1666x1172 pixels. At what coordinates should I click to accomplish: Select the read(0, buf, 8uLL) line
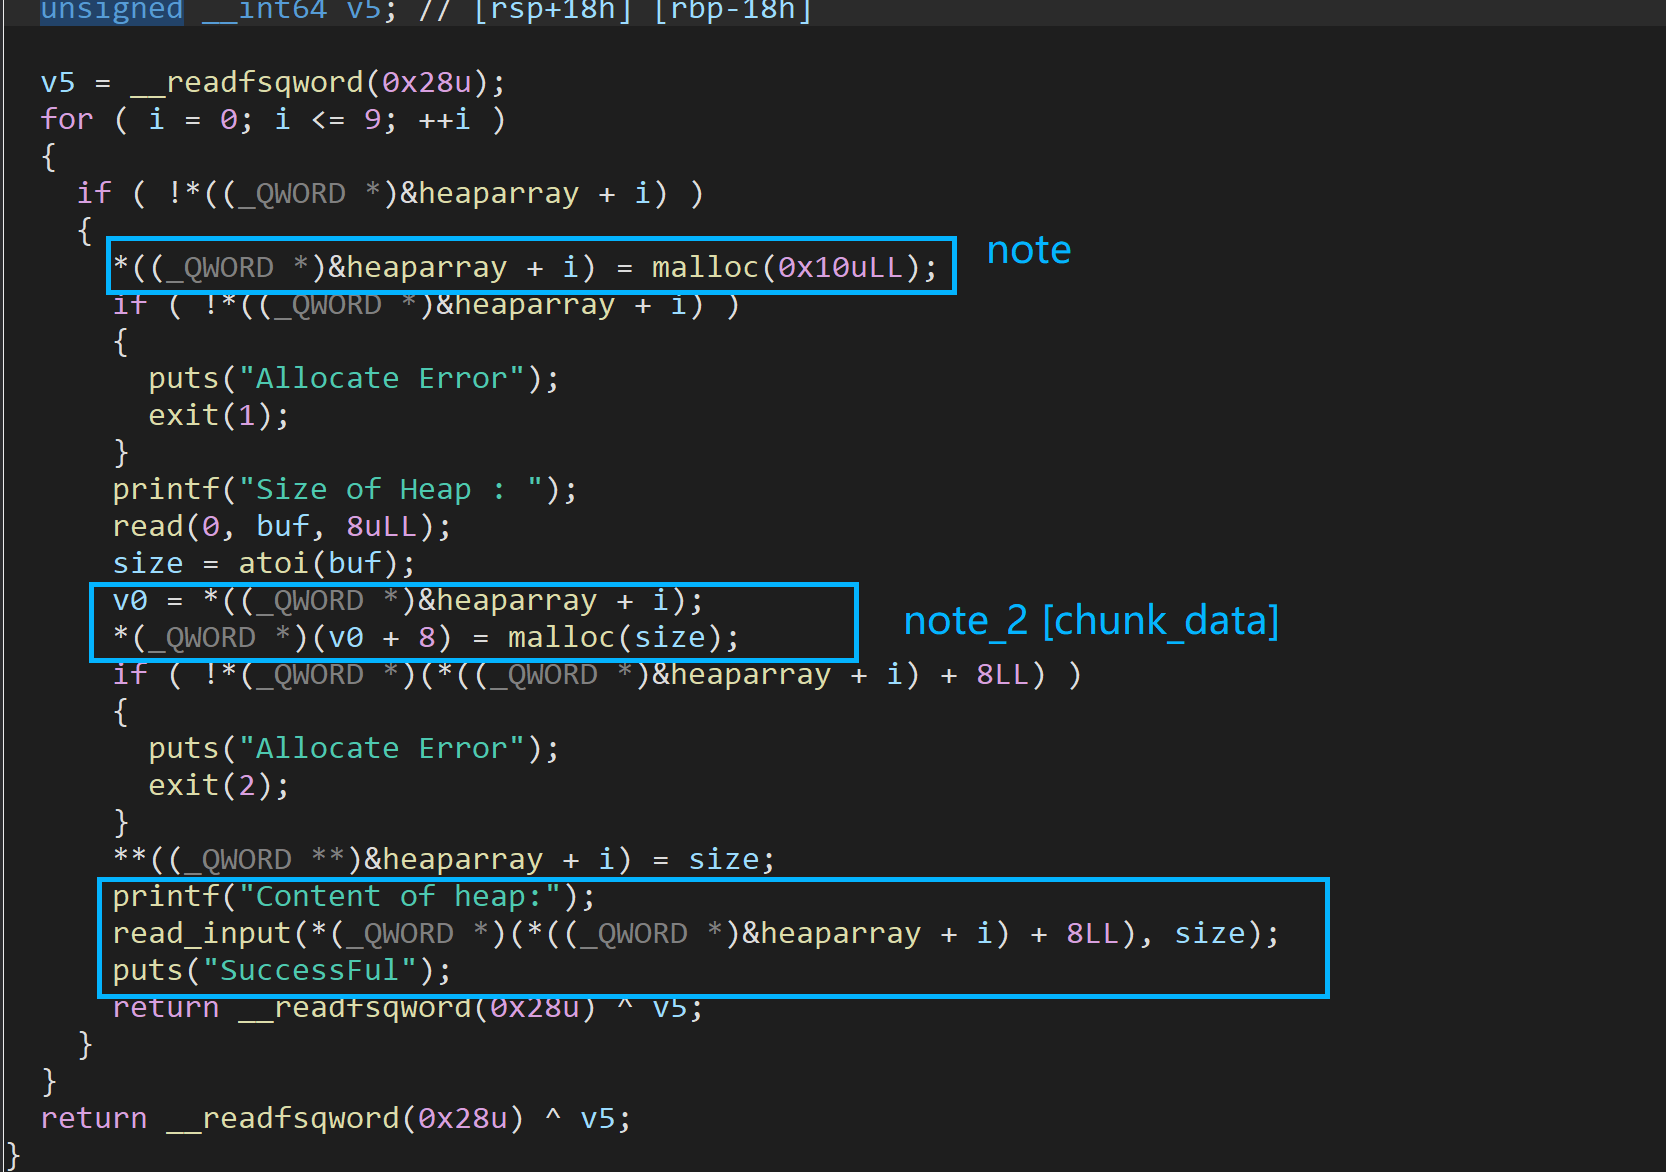click(282, 526)
